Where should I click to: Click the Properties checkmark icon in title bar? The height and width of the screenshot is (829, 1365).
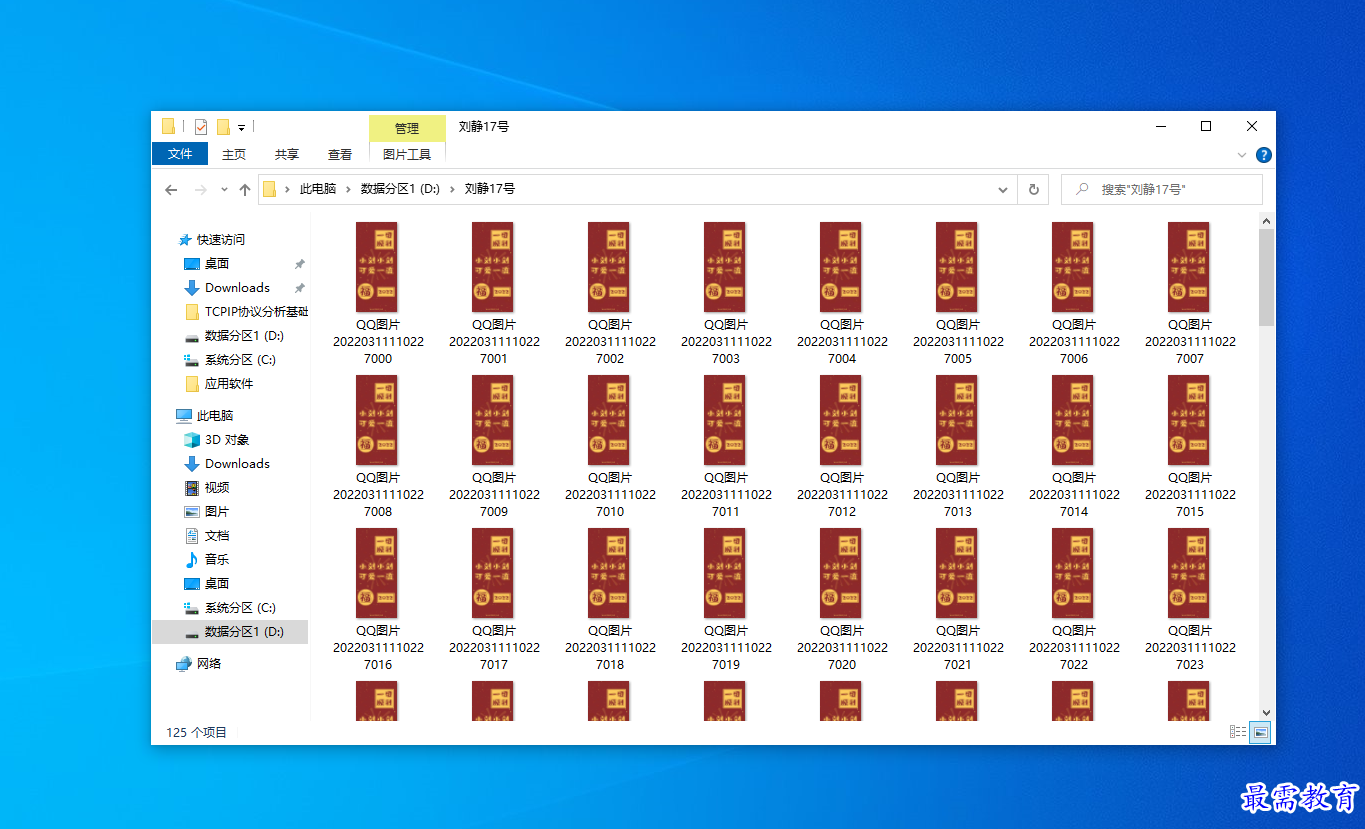pos(201,127)
